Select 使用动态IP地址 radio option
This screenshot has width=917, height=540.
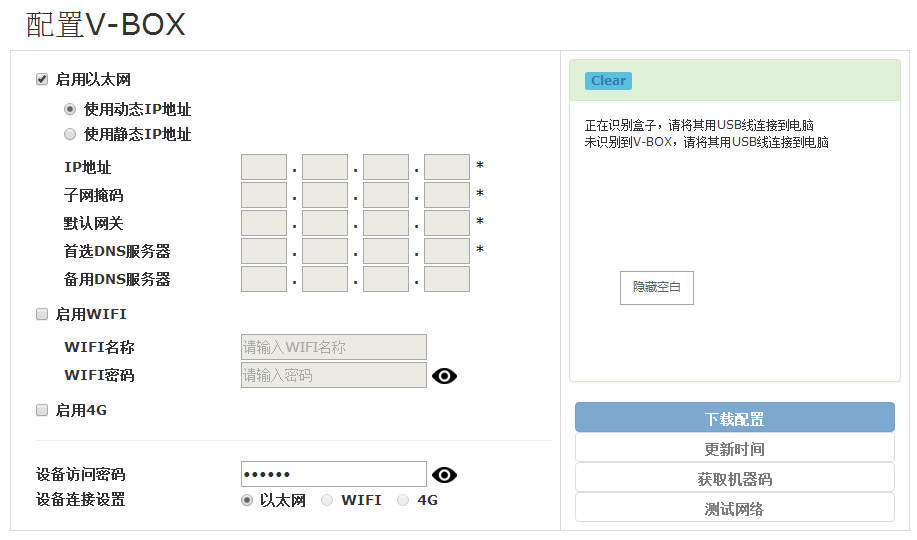pyautogui.click(x=70, y=109)
